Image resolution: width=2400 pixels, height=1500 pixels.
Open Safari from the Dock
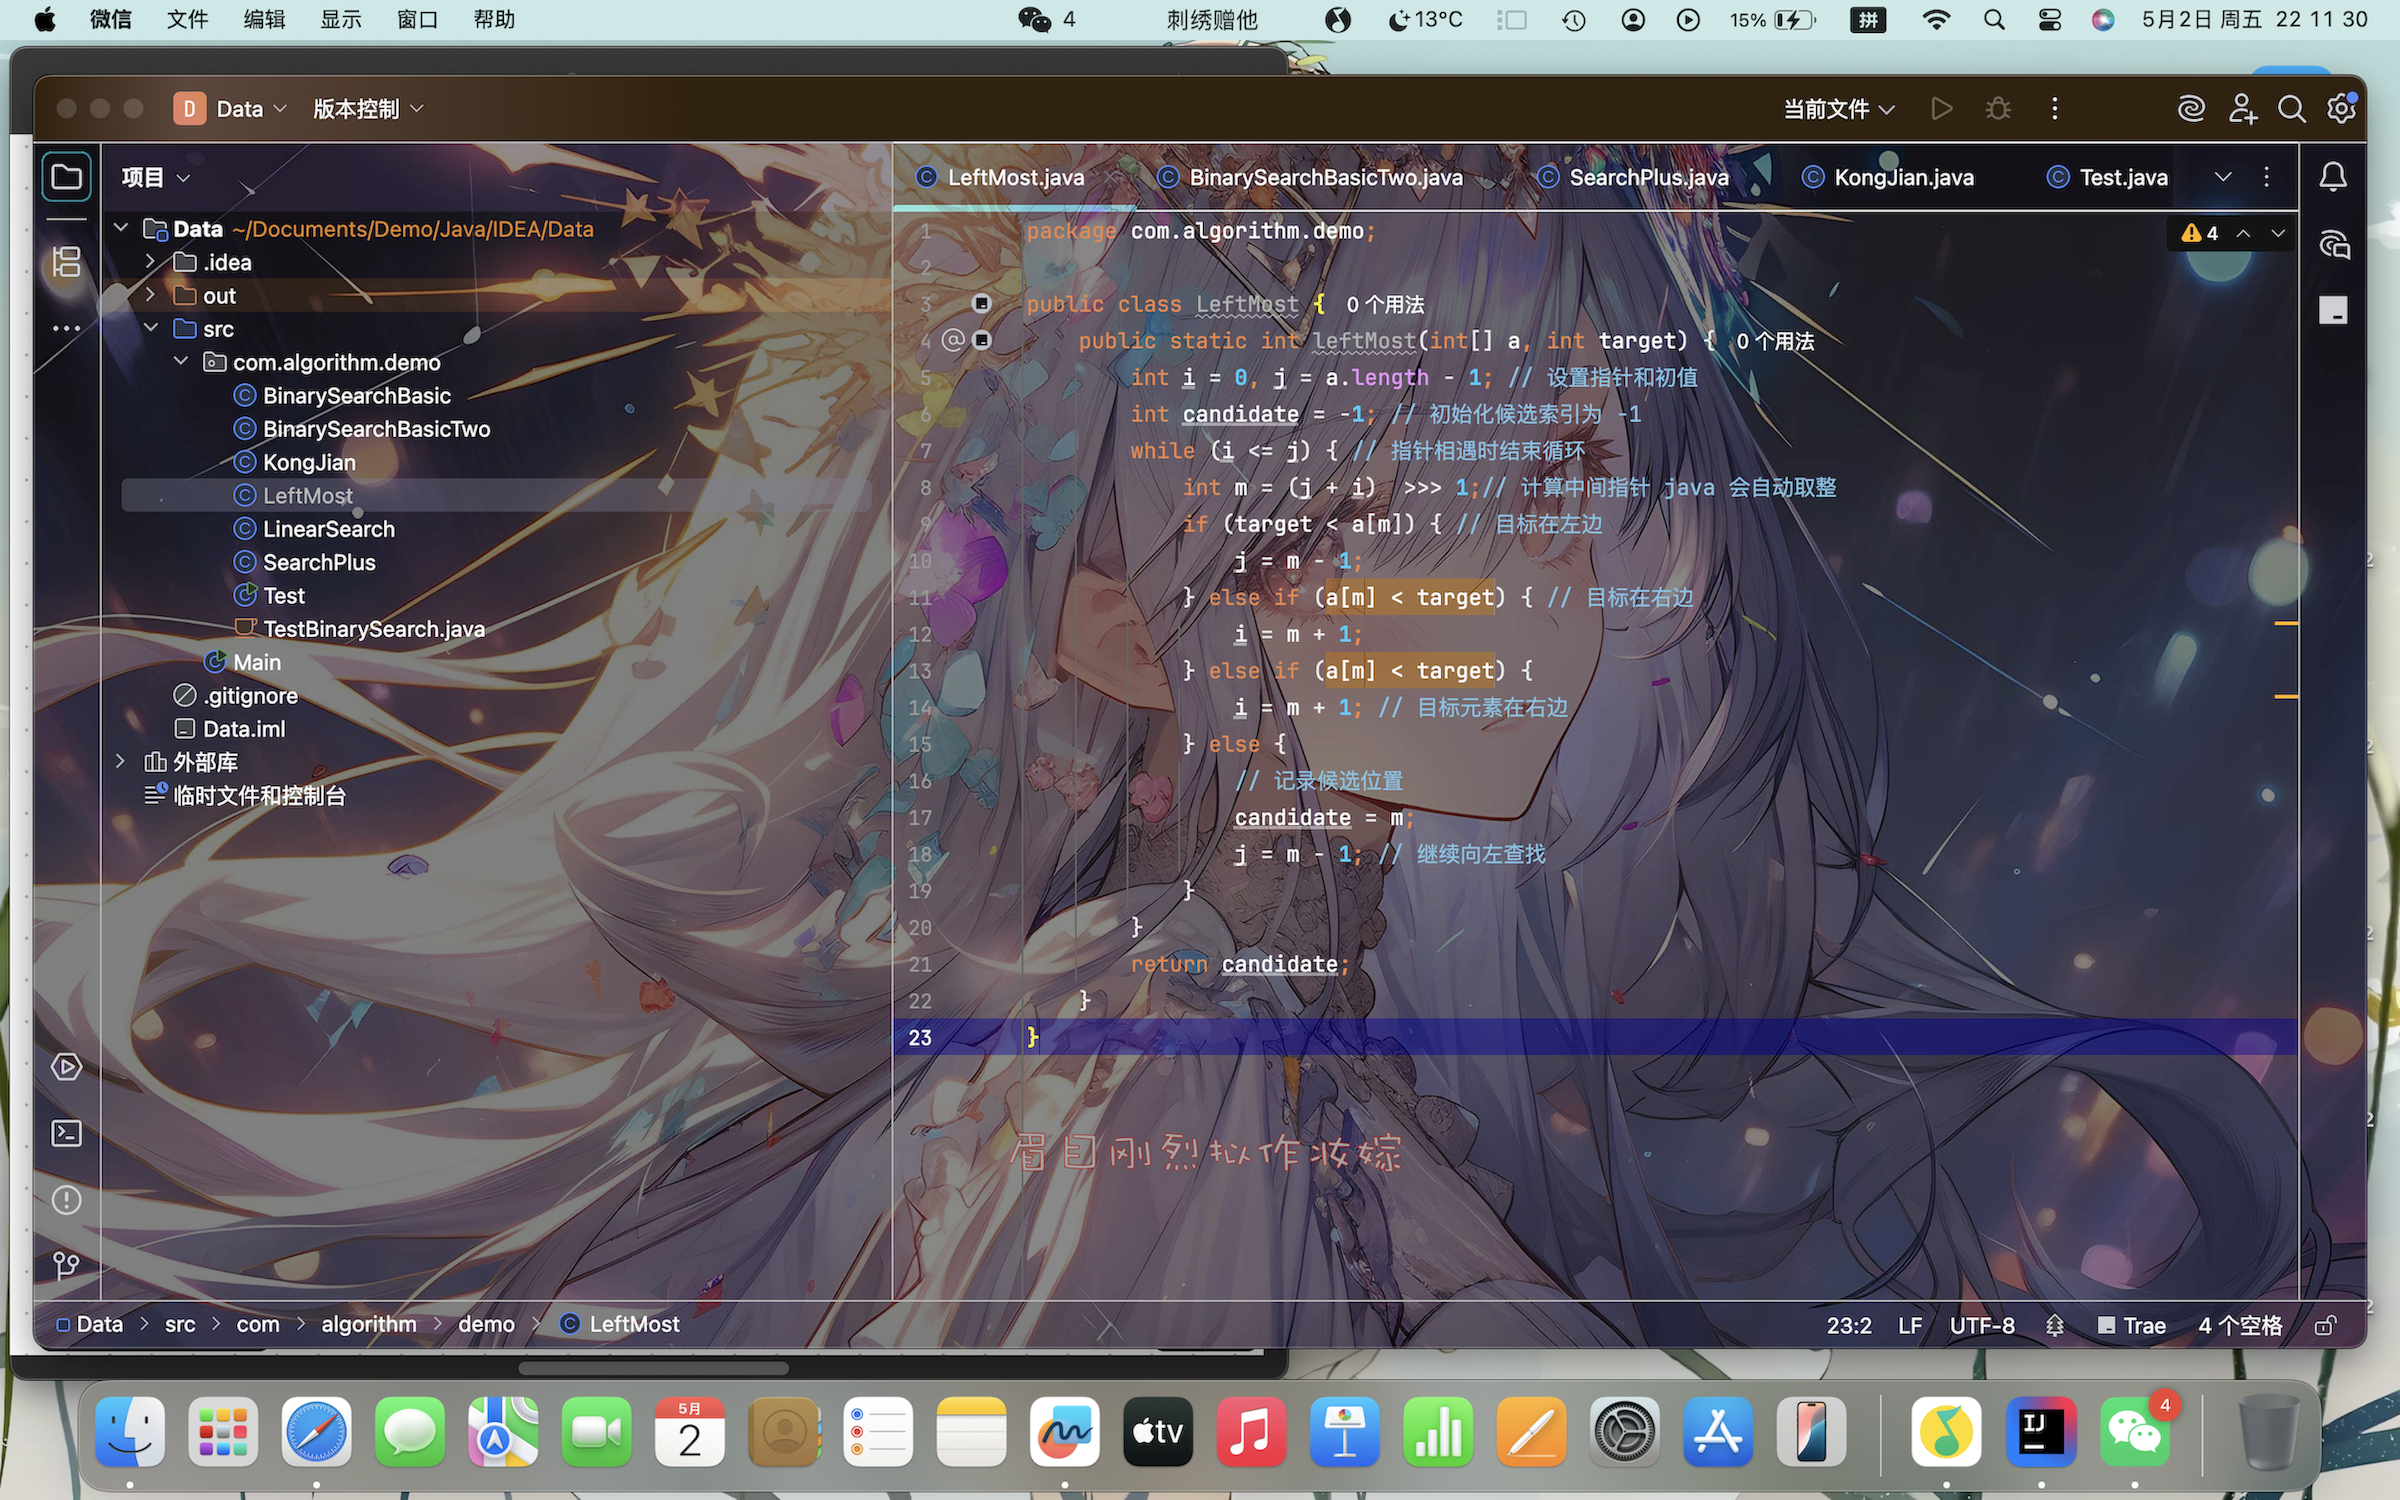tap(316, 1432)
